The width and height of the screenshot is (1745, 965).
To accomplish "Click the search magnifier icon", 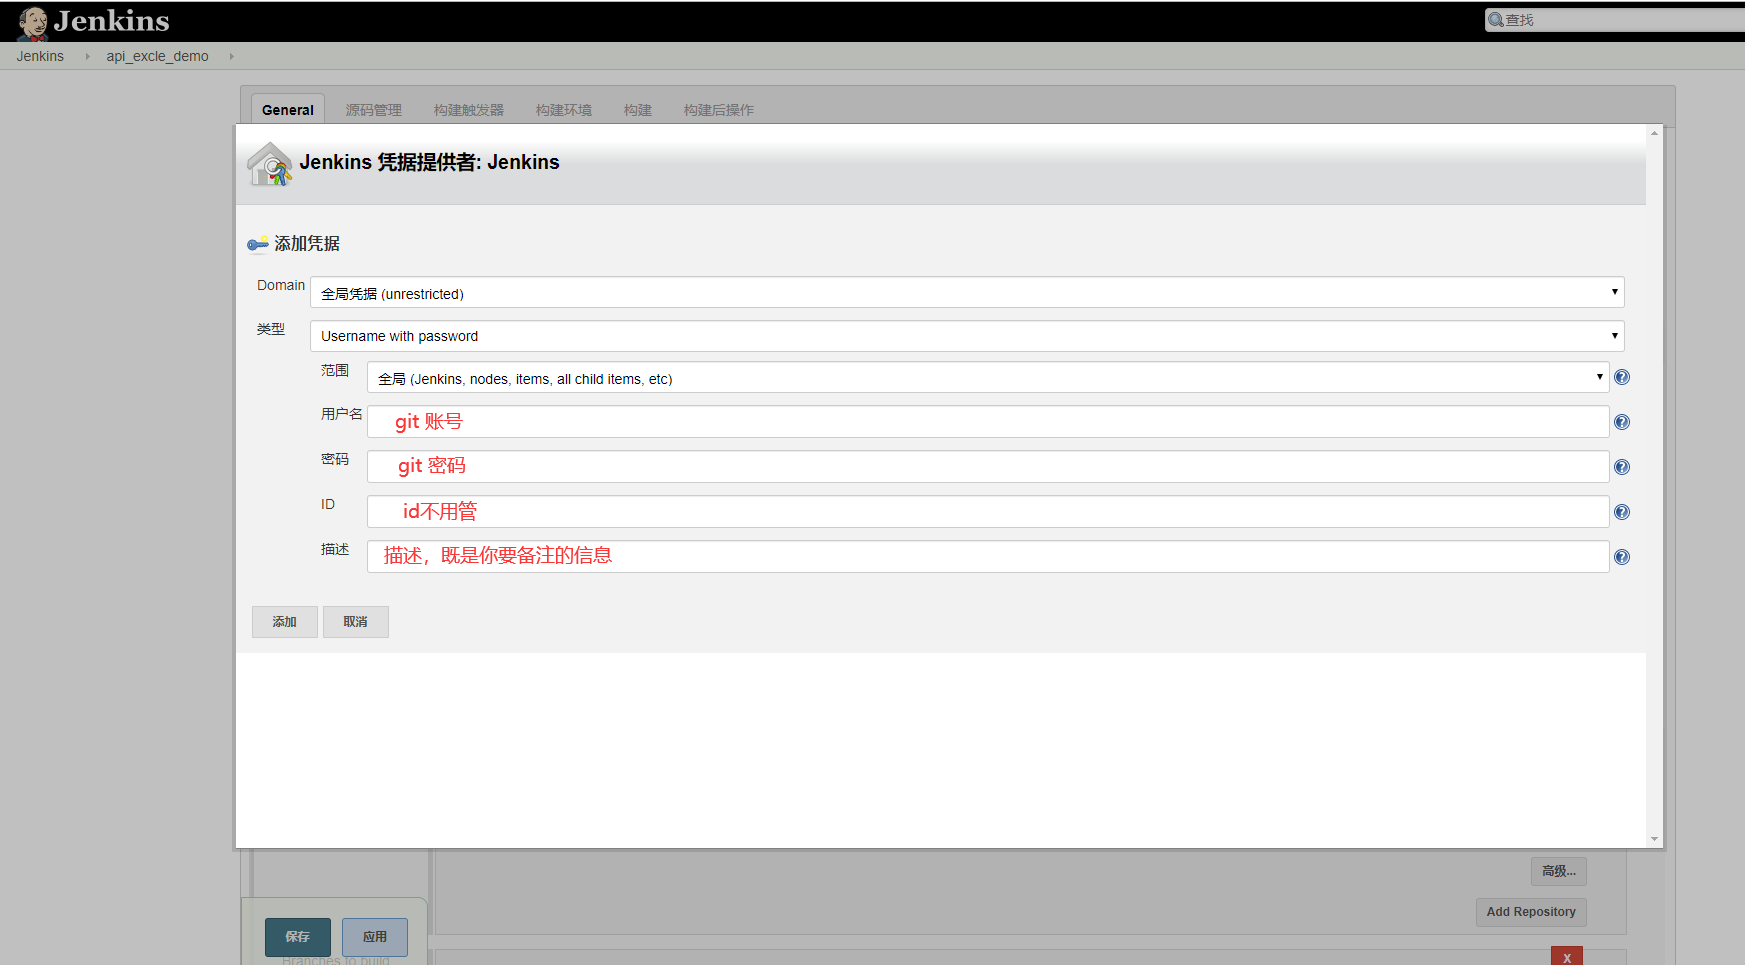I will point(1496,20).
